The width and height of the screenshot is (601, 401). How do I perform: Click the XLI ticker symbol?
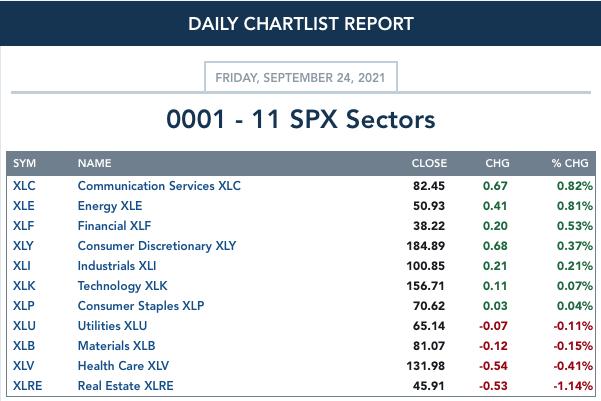tap(21, 266)
